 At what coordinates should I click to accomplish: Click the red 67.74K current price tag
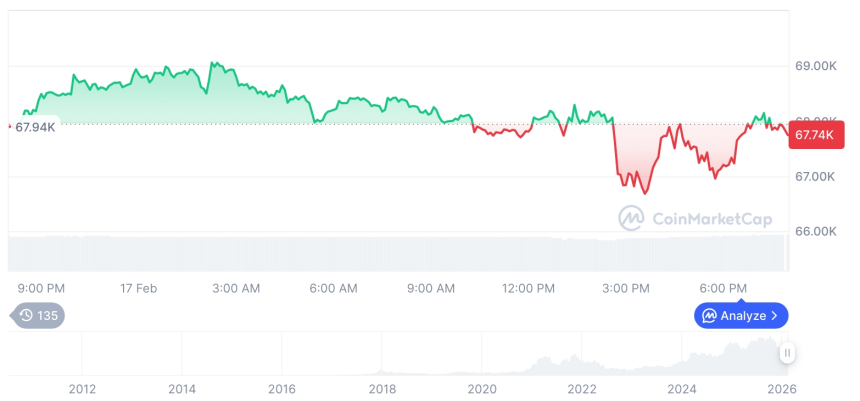pyautogui.click(x=815, y=133)
